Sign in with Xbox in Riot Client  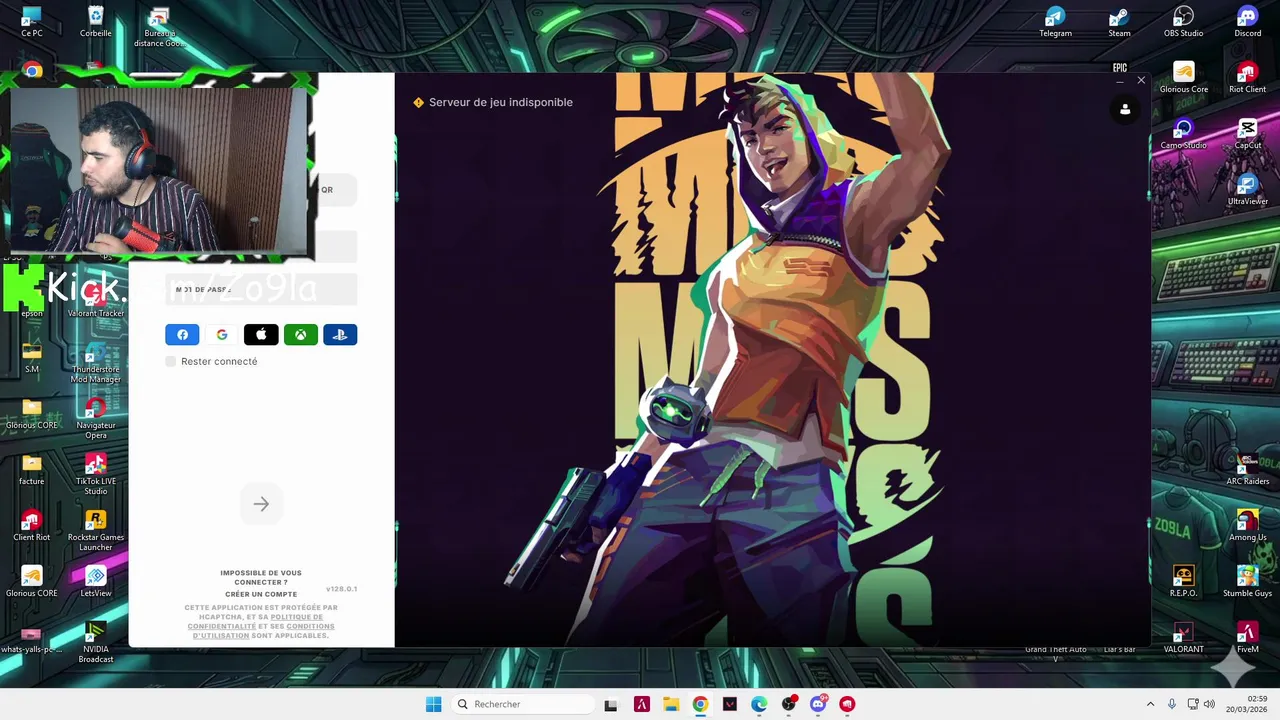(301, 335)
